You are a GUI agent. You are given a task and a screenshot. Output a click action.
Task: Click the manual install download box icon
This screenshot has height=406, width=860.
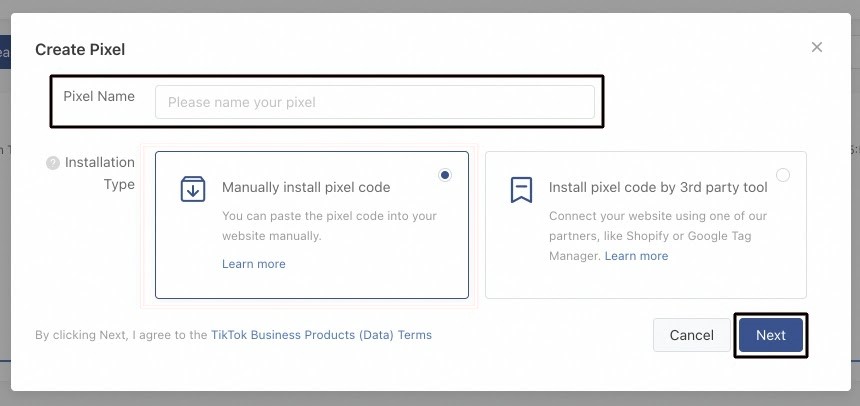click(x=192, y=189)
